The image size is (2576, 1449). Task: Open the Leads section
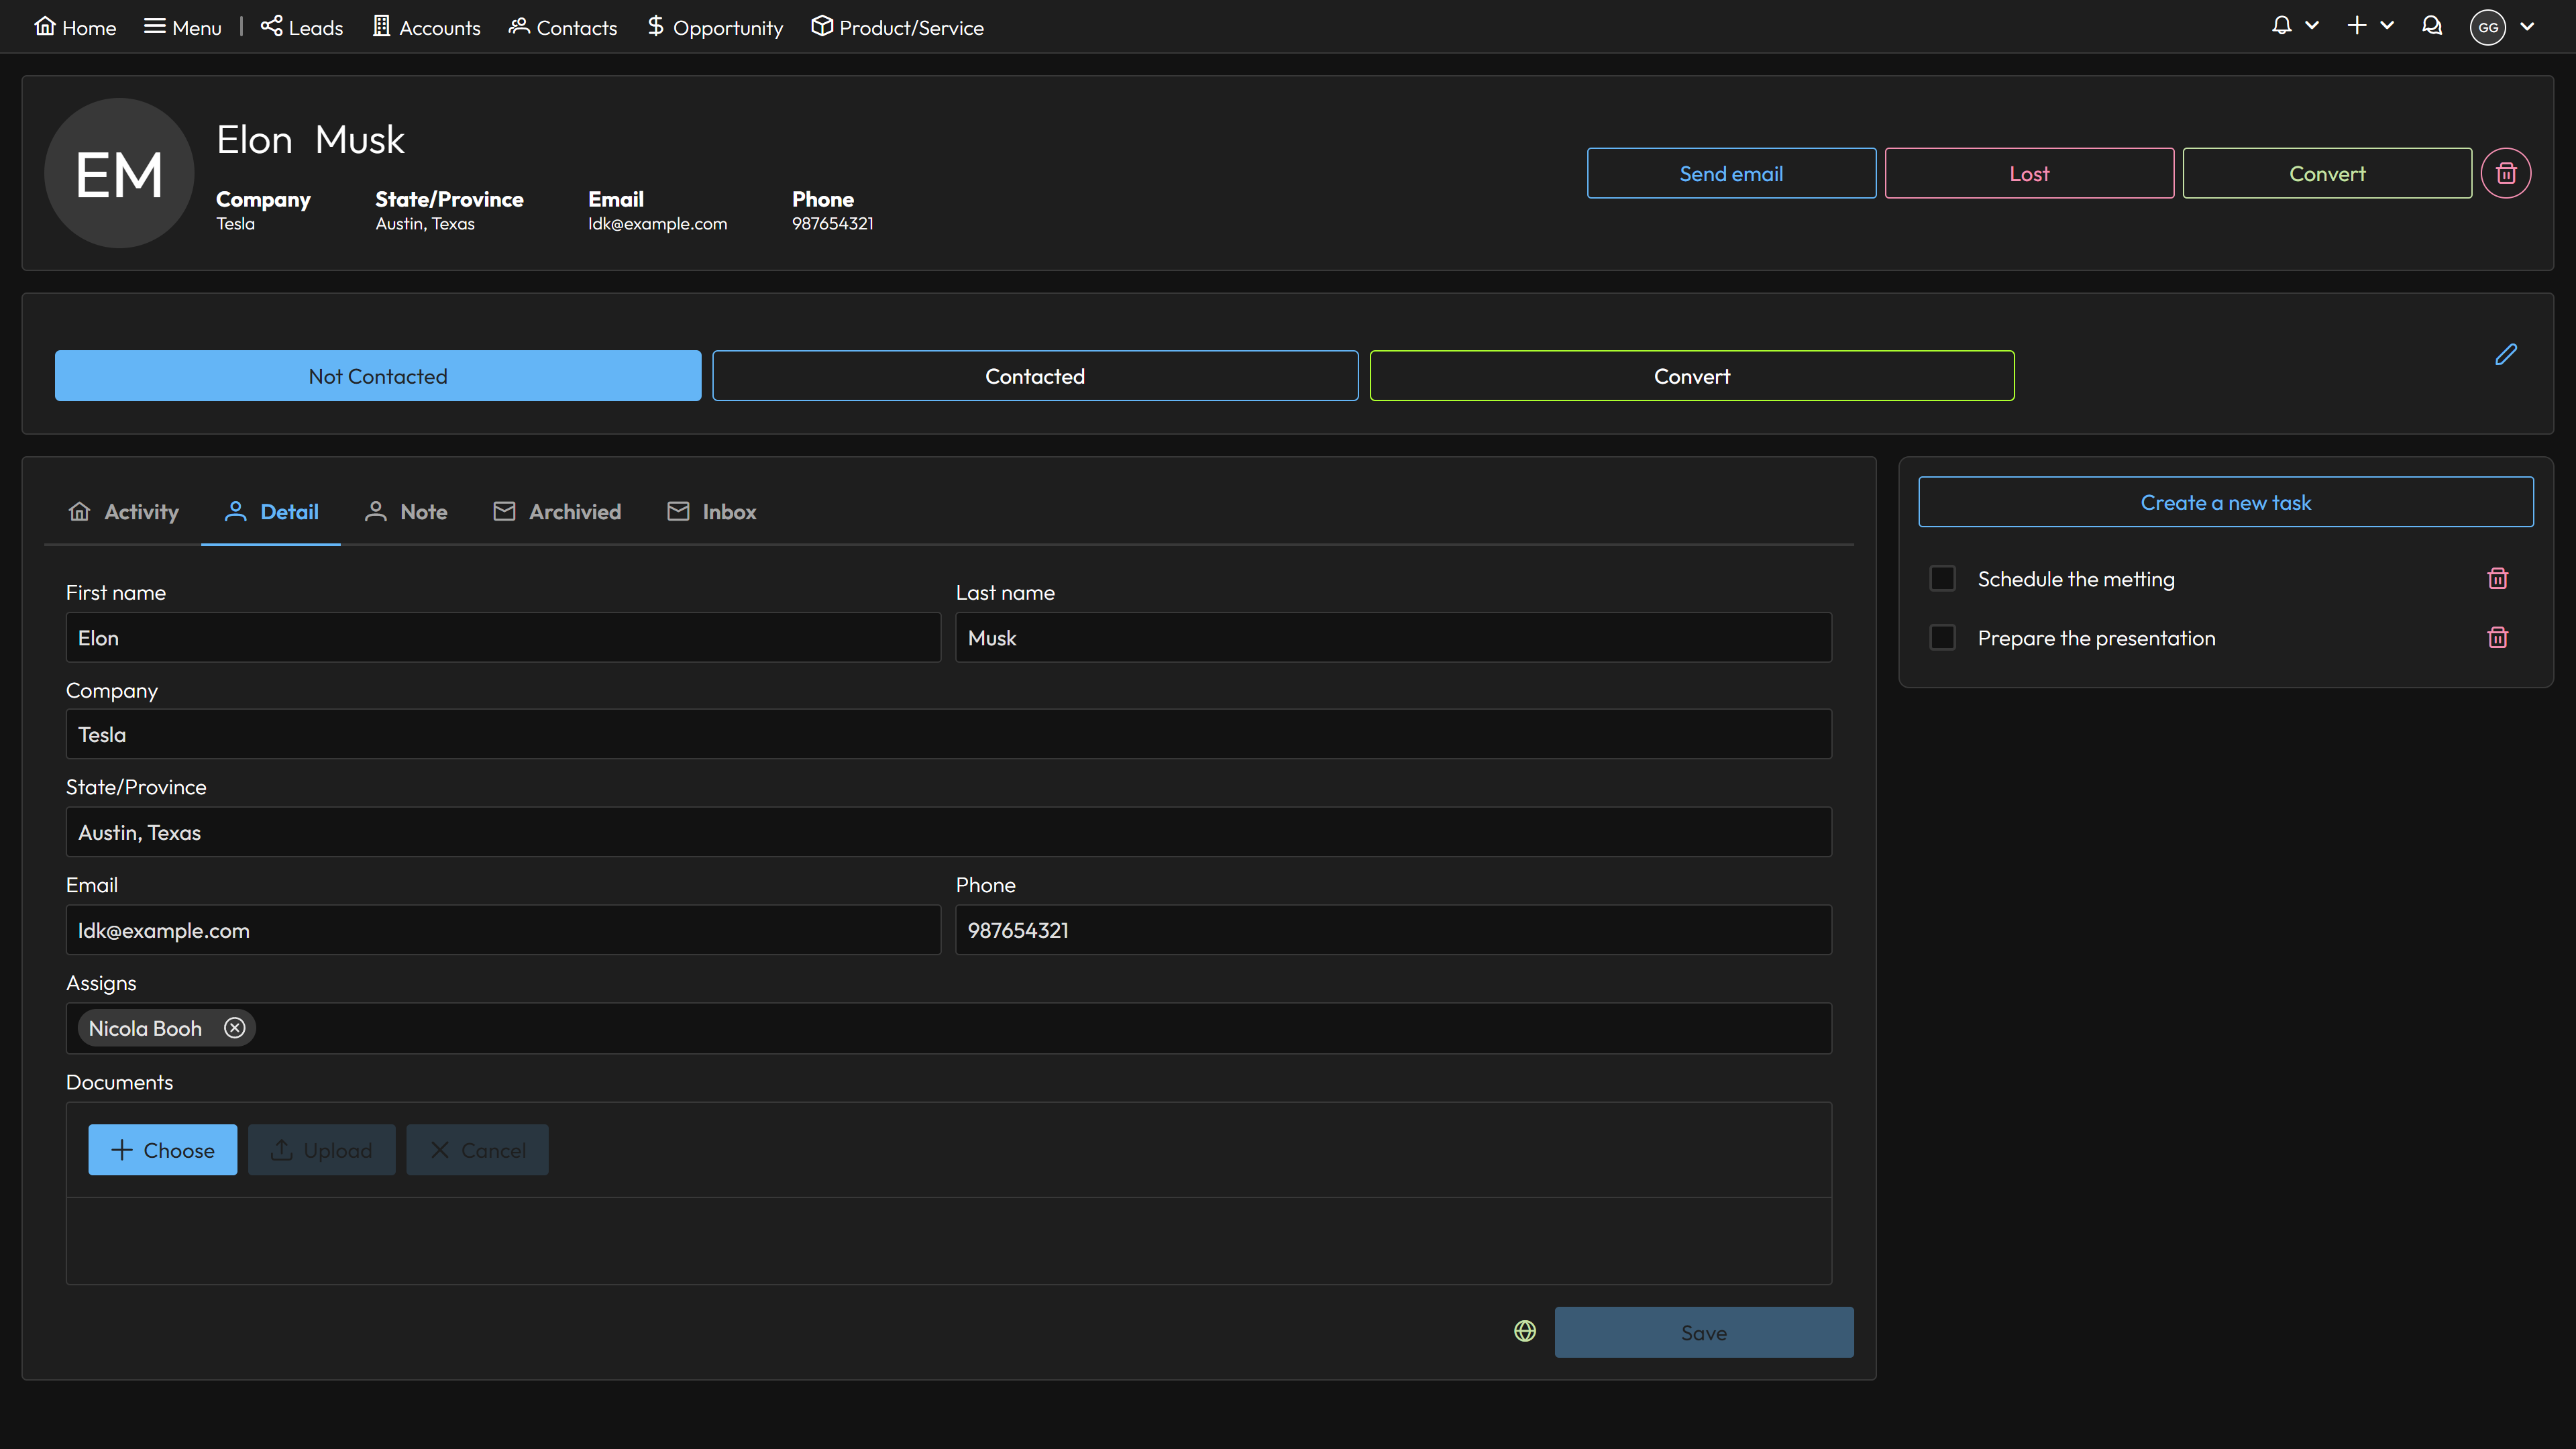(x=302, y=27)
